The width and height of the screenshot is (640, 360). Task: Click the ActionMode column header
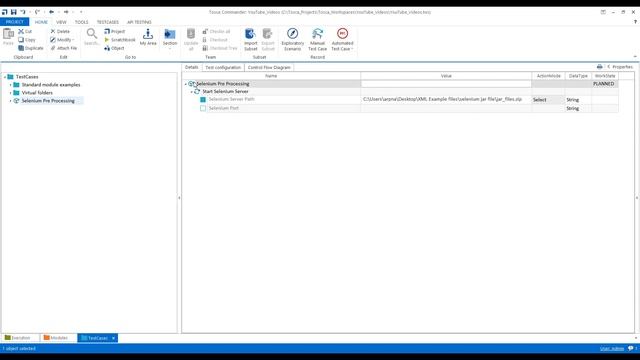[548, 76]
